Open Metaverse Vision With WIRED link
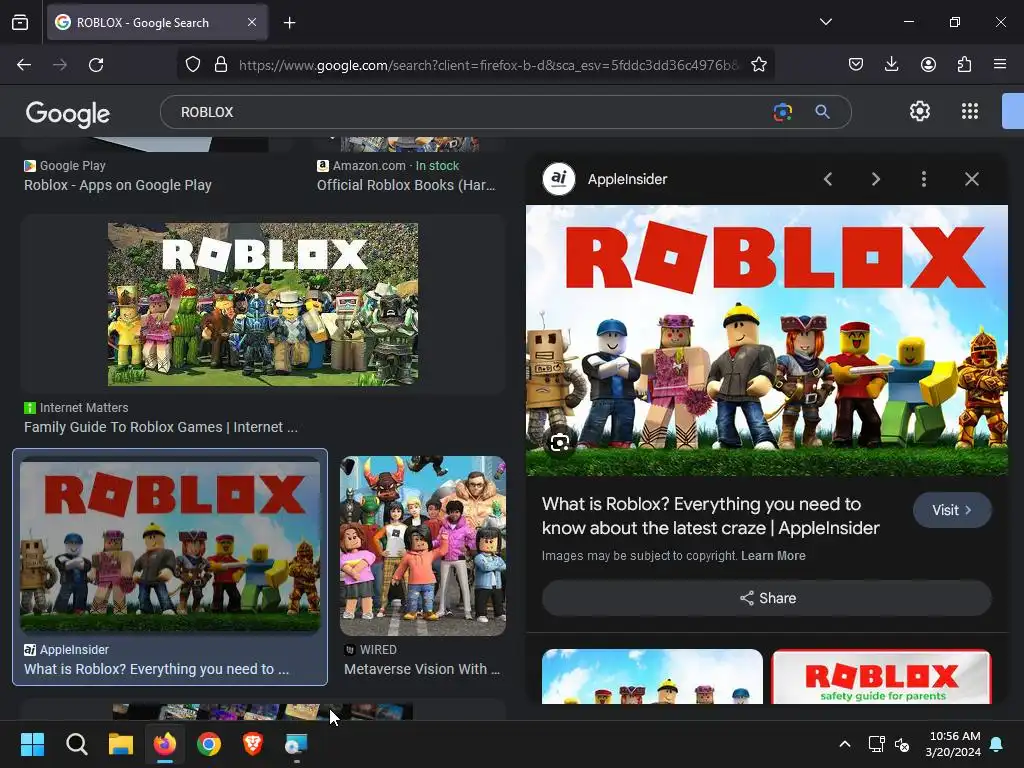This screenshot has width=1024, height=768. [x=422, y=669]
